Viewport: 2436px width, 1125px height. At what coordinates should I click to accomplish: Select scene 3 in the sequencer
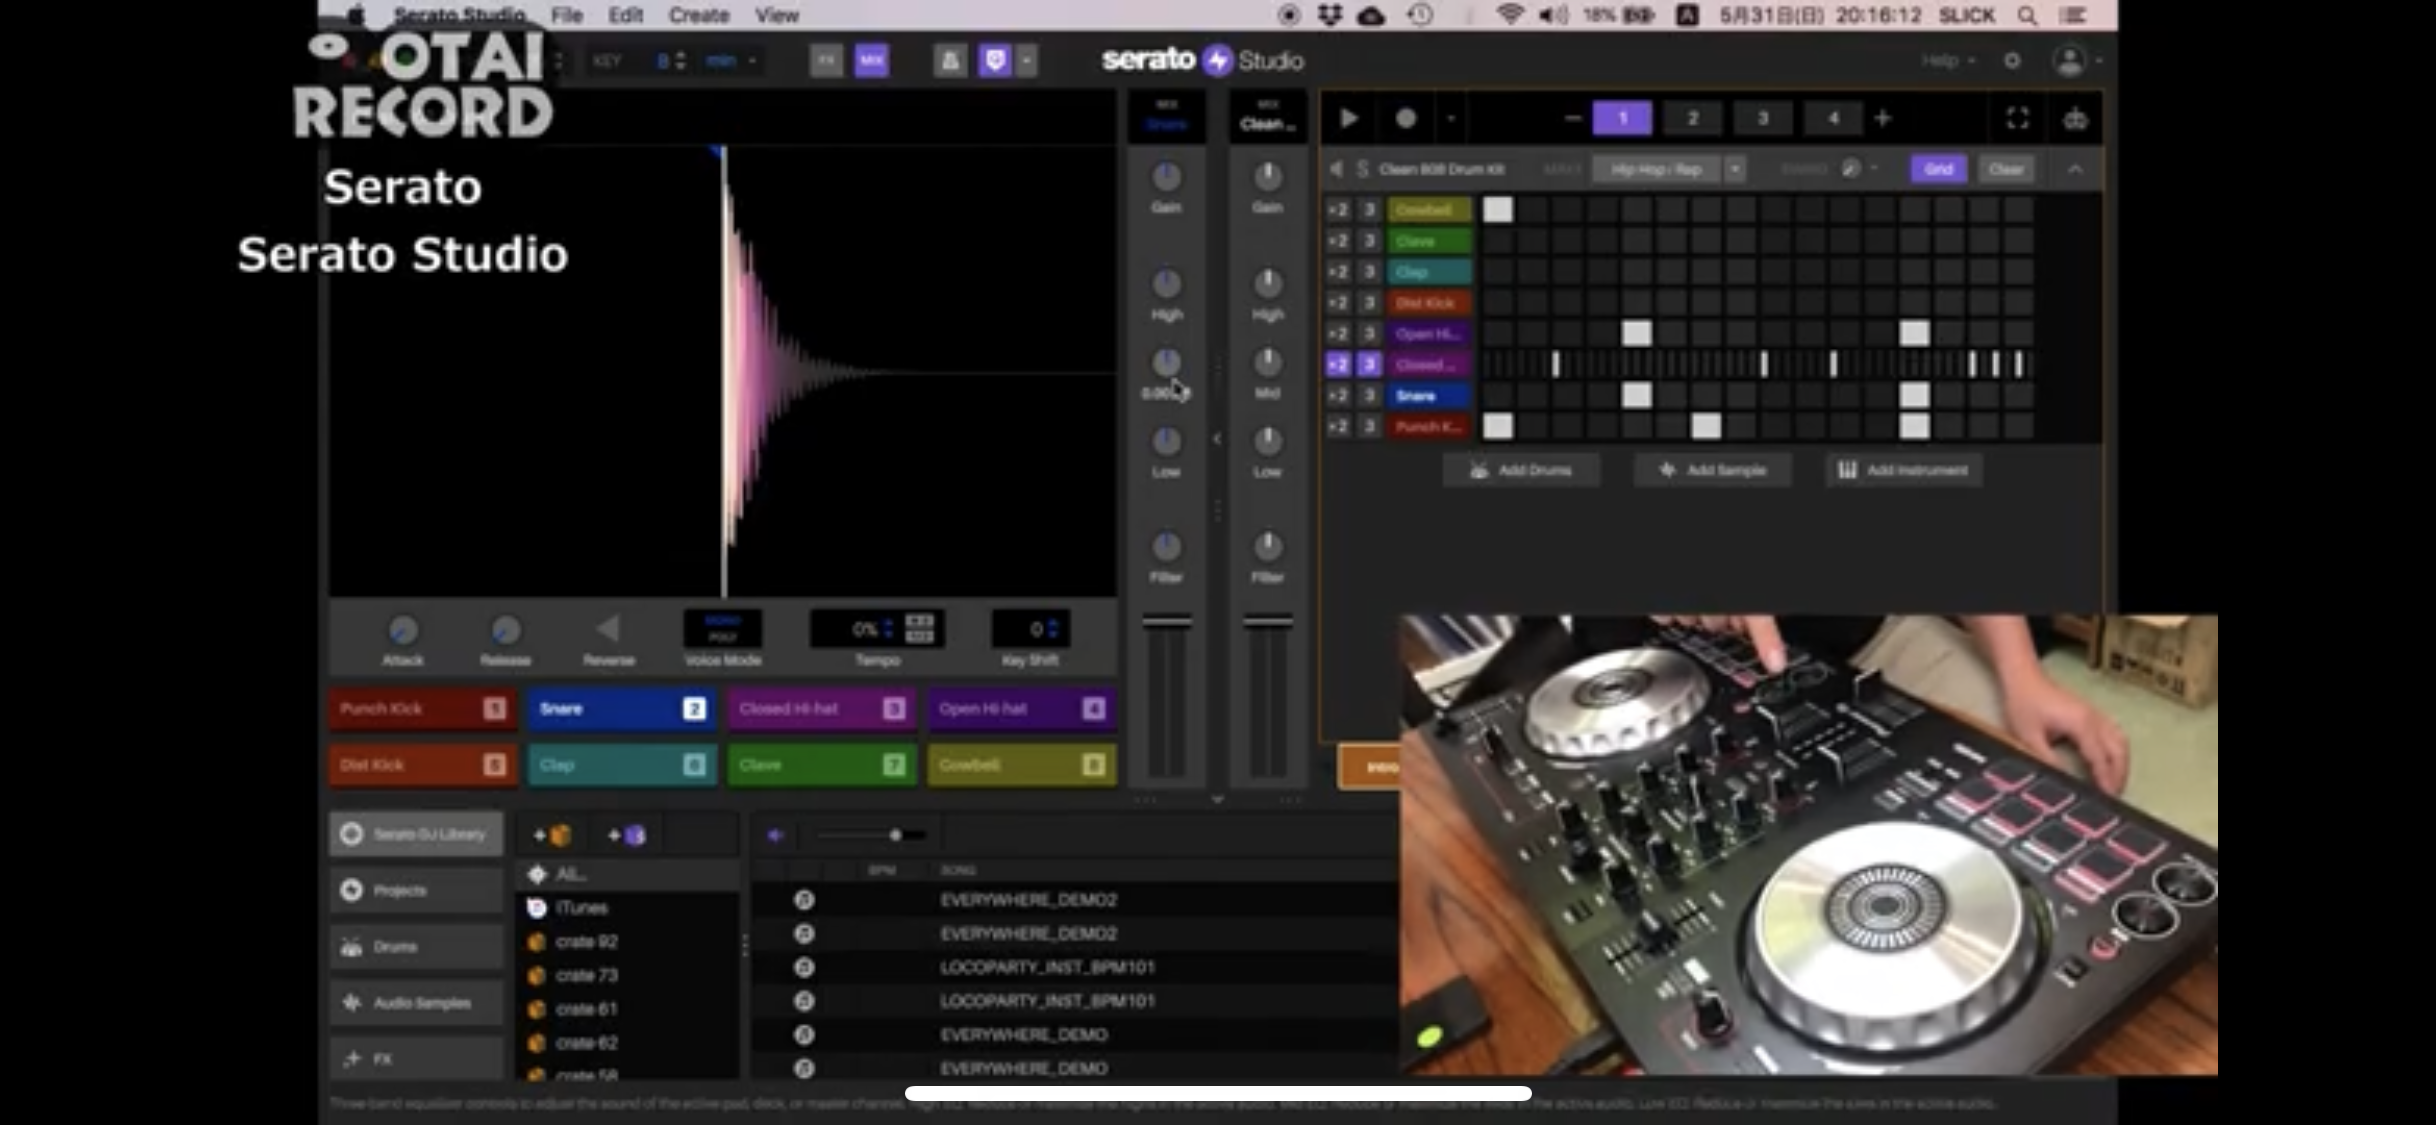coord(1762,118)
